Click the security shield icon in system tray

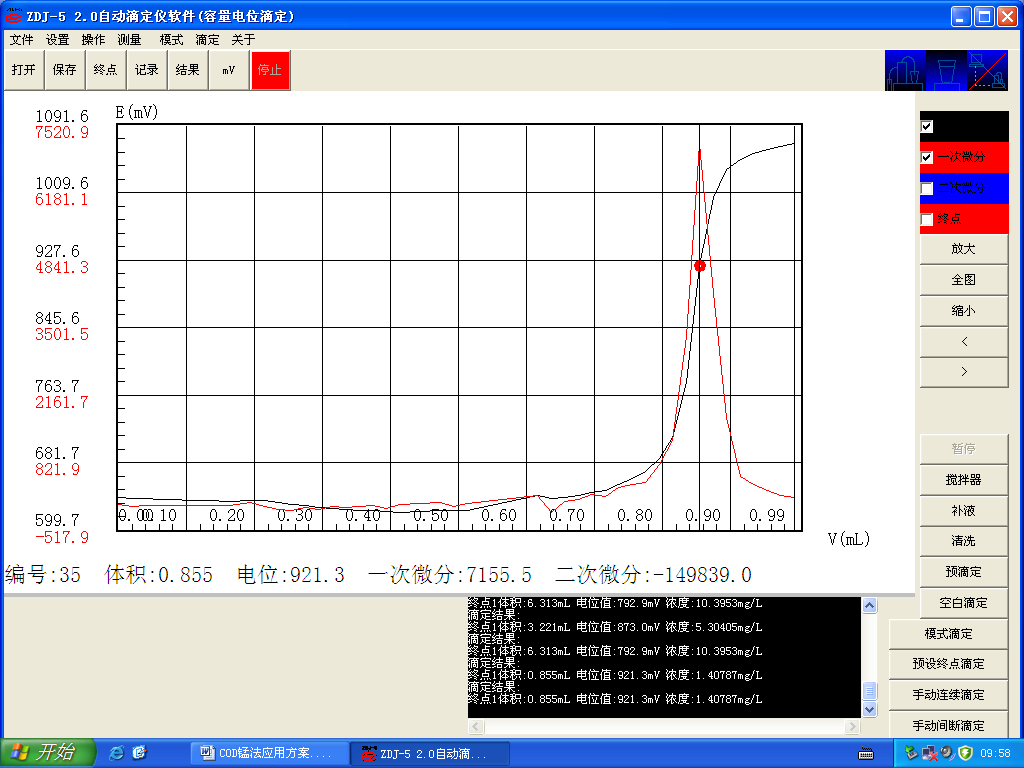[965, 752]
